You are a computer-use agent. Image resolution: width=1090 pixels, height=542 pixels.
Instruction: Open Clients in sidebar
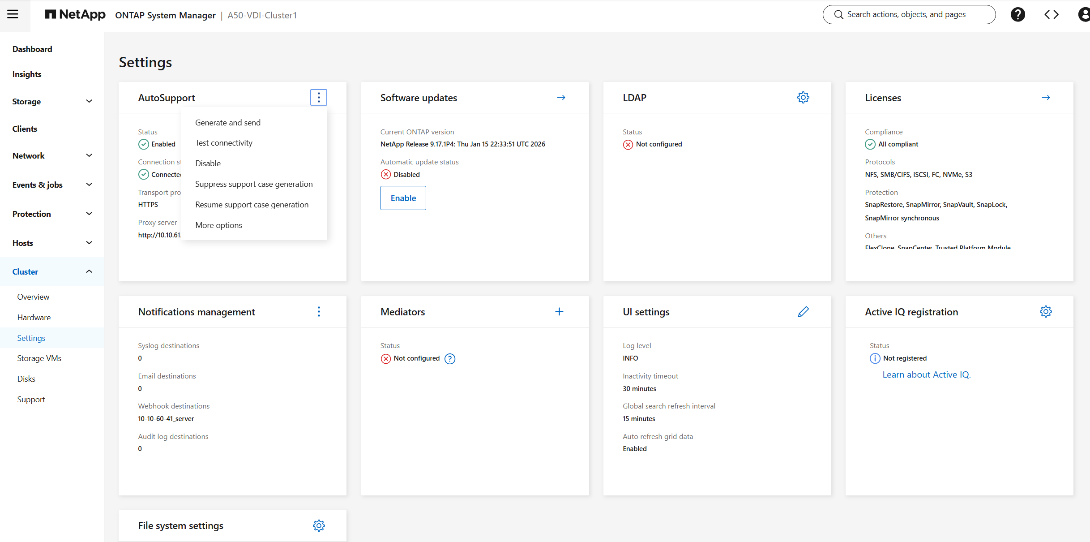[25, 129]
